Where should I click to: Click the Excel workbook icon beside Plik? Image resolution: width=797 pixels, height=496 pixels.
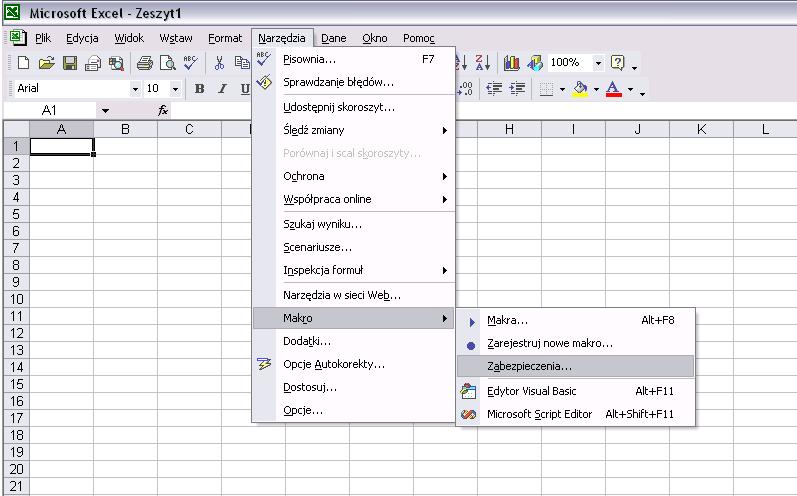[x=18, y=38]
